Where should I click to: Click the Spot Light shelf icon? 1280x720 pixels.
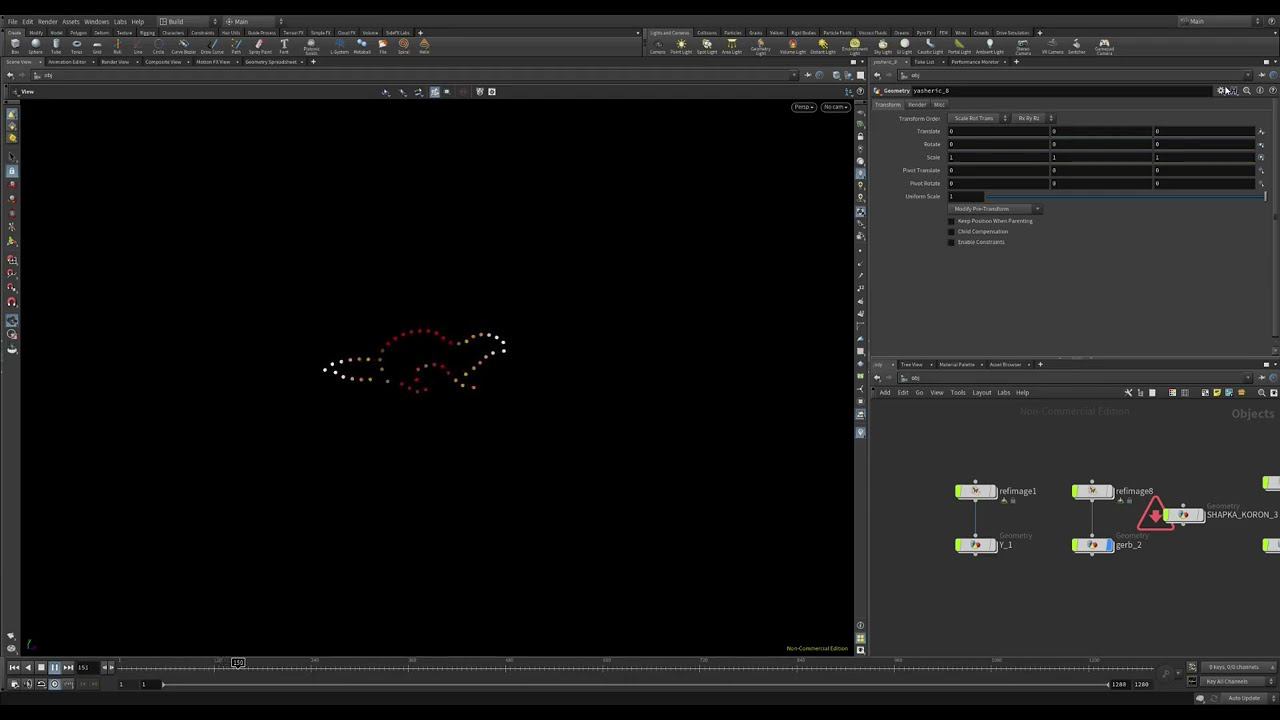point(707,46)
